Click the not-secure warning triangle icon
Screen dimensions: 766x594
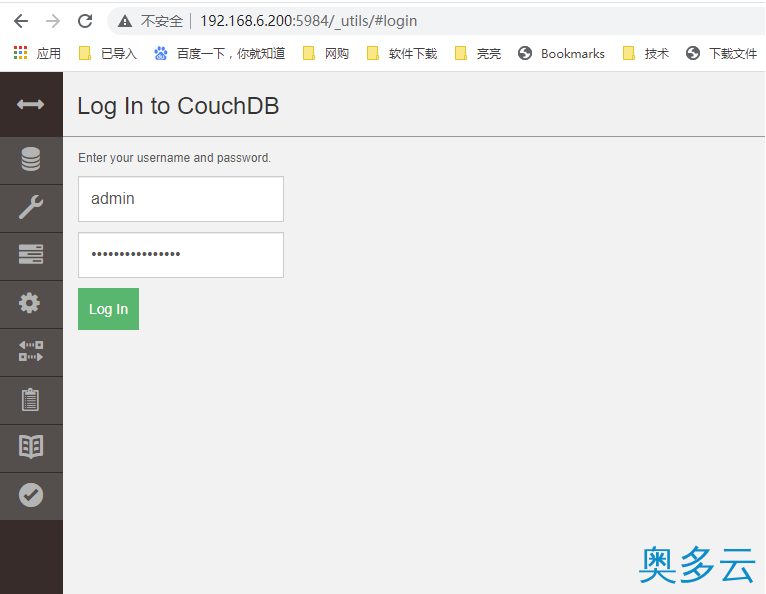125,21
